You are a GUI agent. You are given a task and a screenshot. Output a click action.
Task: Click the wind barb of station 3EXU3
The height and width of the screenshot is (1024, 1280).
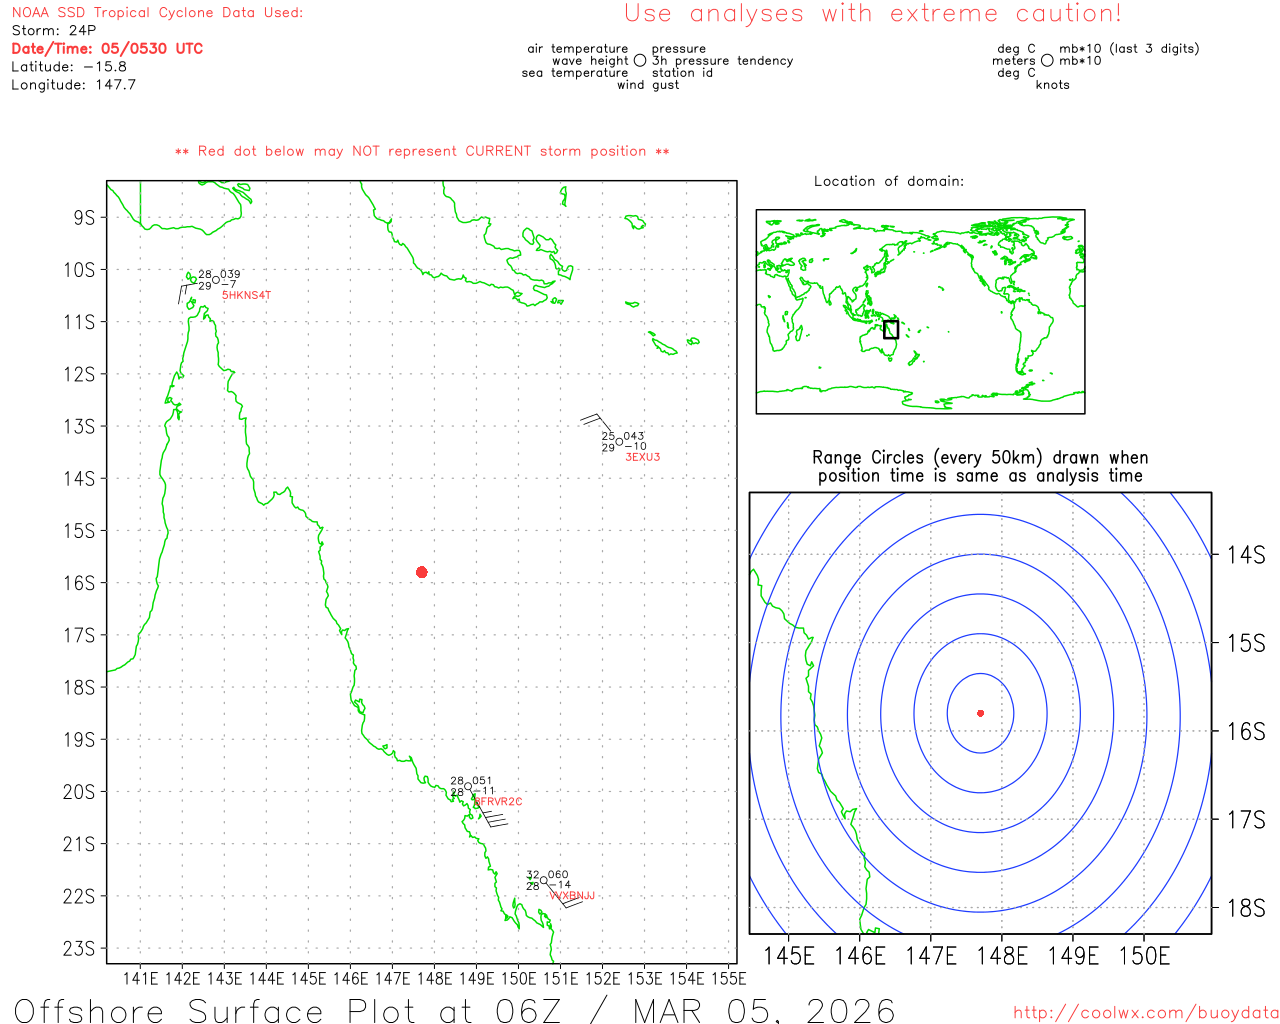coord(598,423)
